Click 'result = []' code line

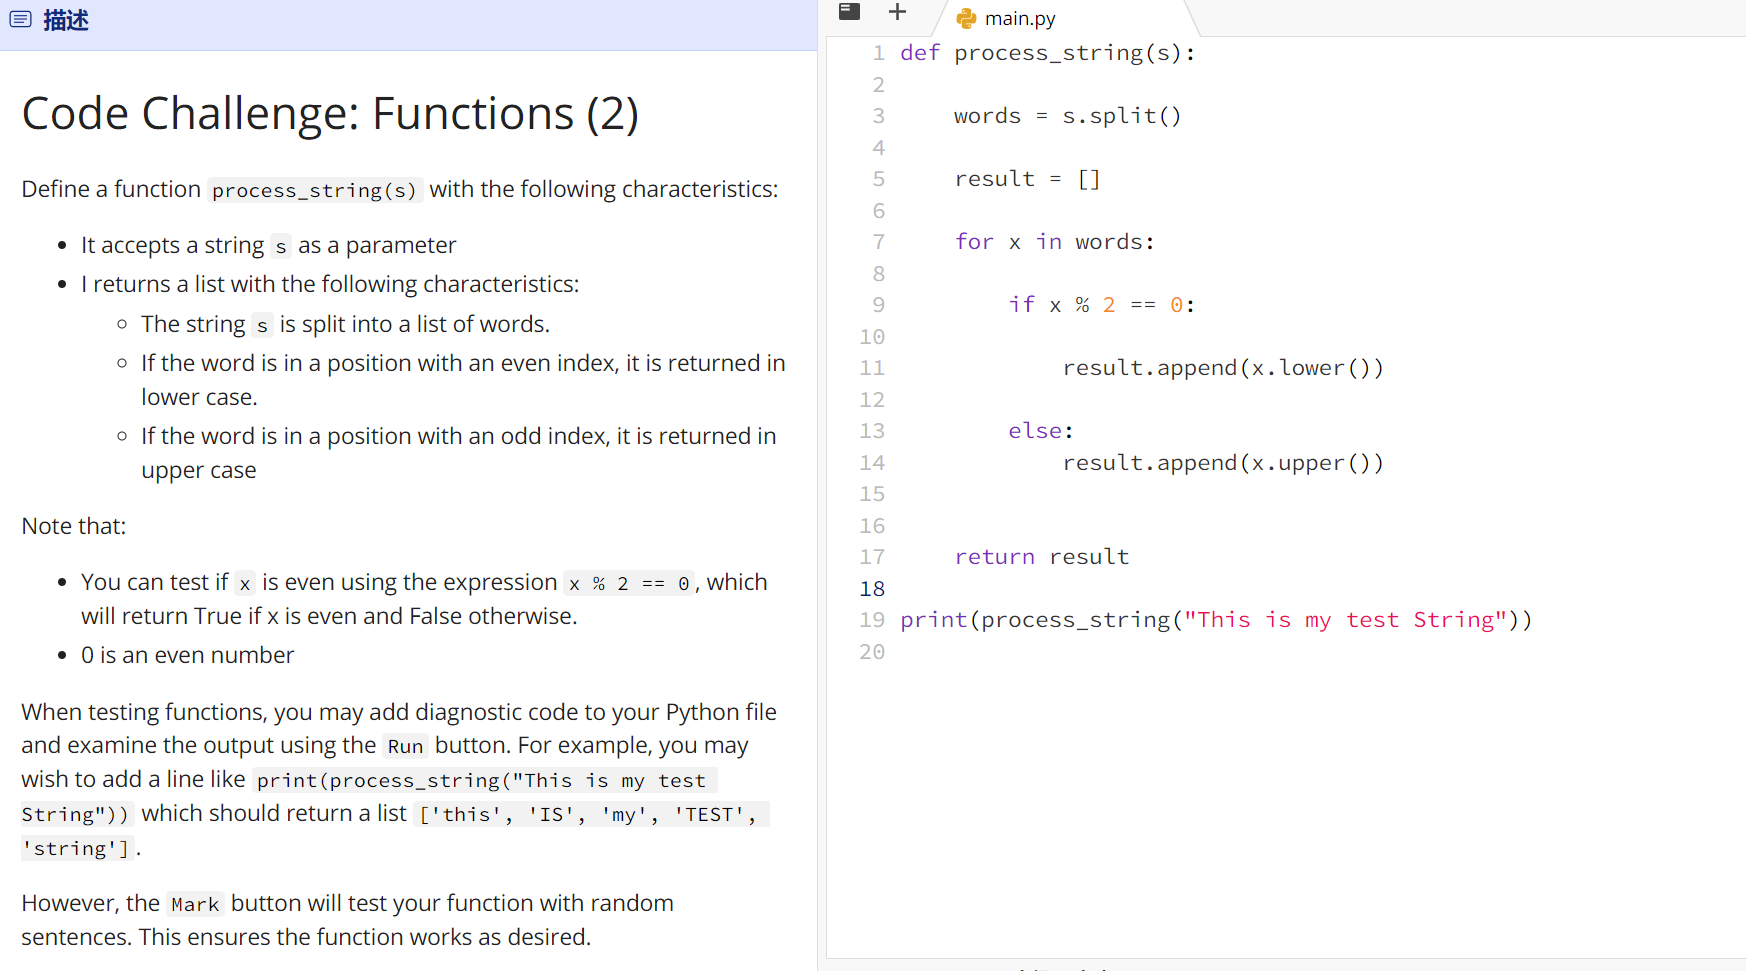1027,179
